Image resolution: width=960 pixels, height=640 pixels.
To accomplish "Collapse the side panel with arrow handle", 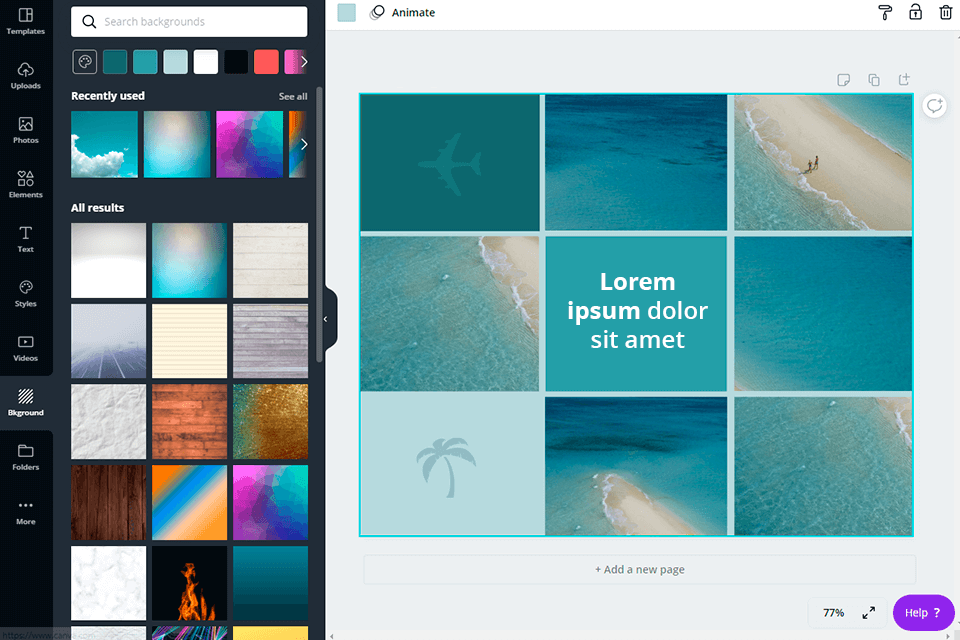I will click(x=325, y=319).
